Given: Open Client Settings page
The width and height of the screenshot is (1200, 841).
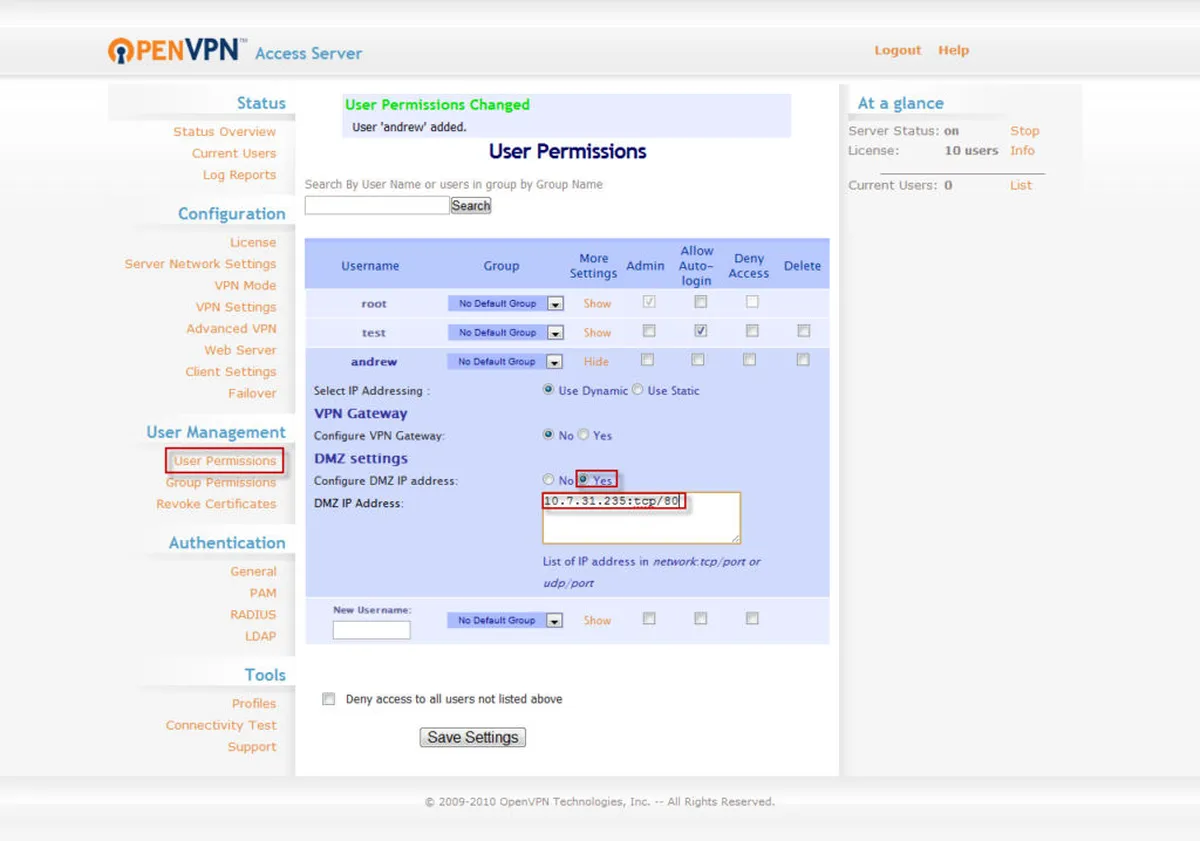Looking at the screenshot, I should (230, 371).
